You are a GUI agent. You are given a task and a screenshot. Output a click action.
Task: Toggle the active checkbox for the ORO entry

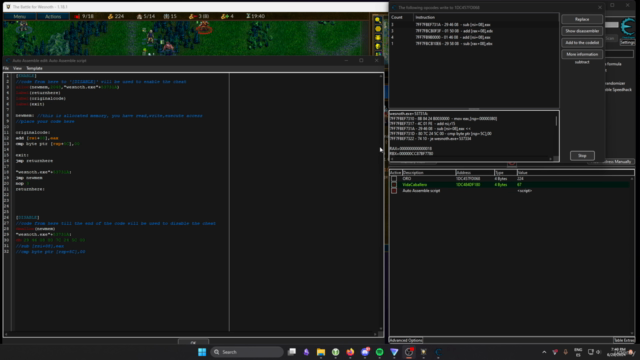coord(394,179)
